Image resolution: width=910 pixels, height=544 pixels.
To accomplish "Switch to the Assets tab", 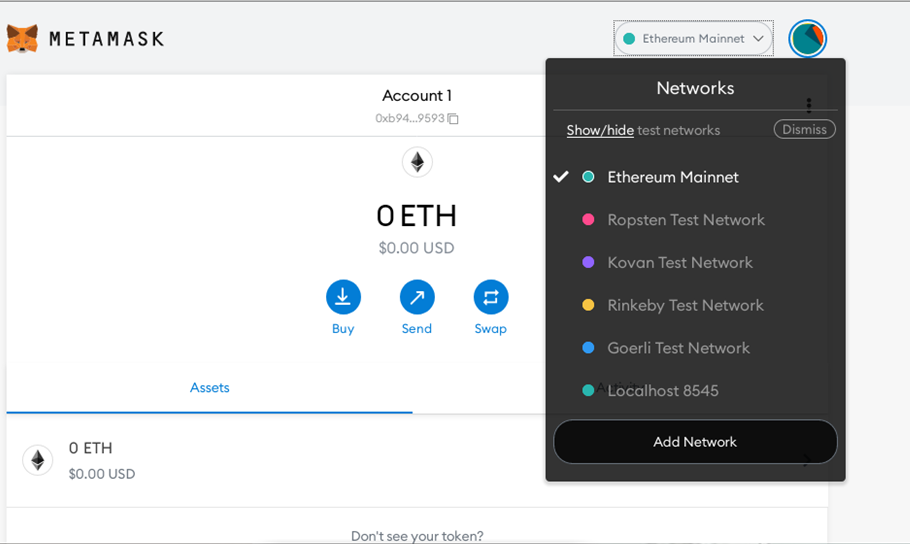I will [210, 387].
